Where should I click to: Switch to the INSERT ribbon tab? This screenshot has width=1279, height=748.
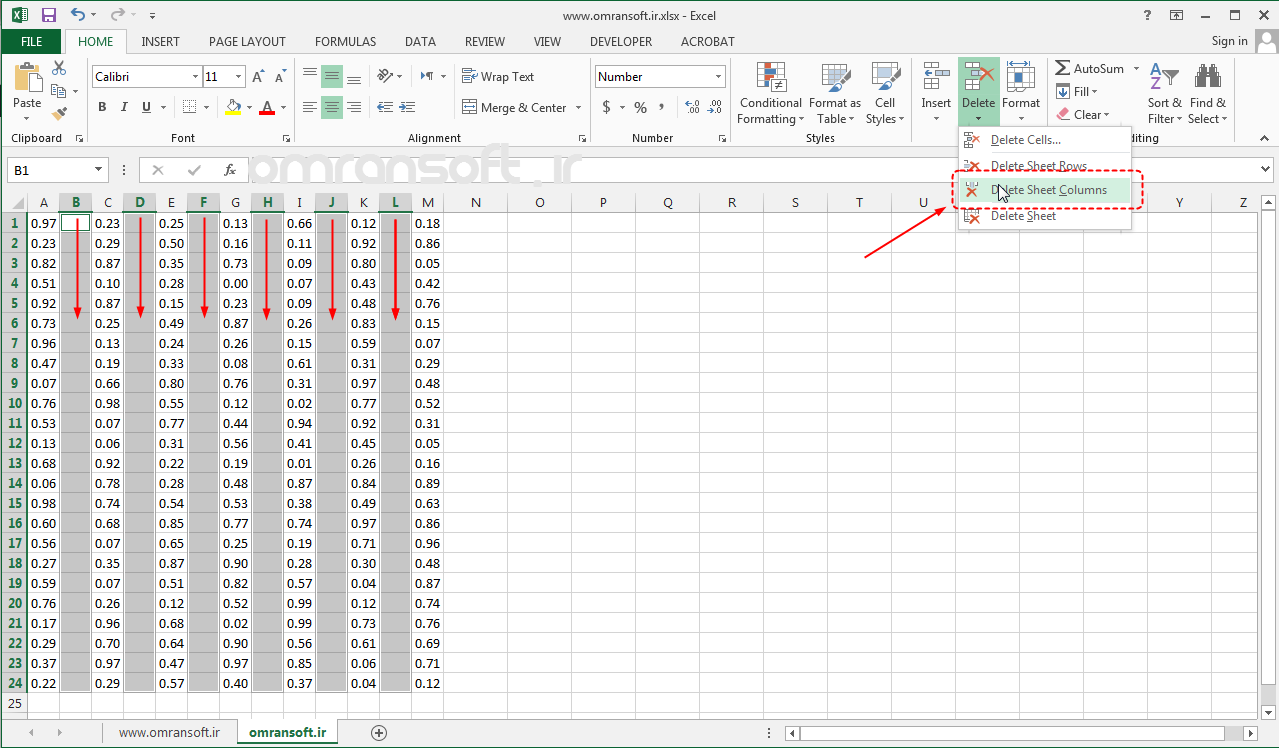tap(160, 42)
